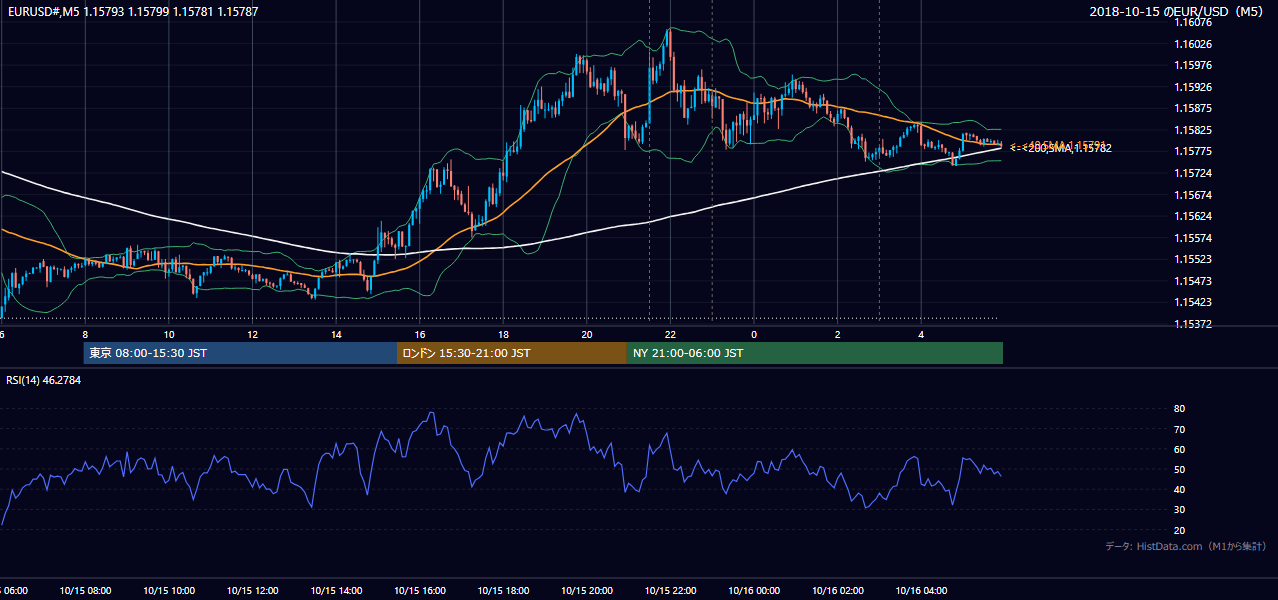Click the 1.15574 price axis label
Screen dimensions: 1278x600
[x=1194, y=238]
